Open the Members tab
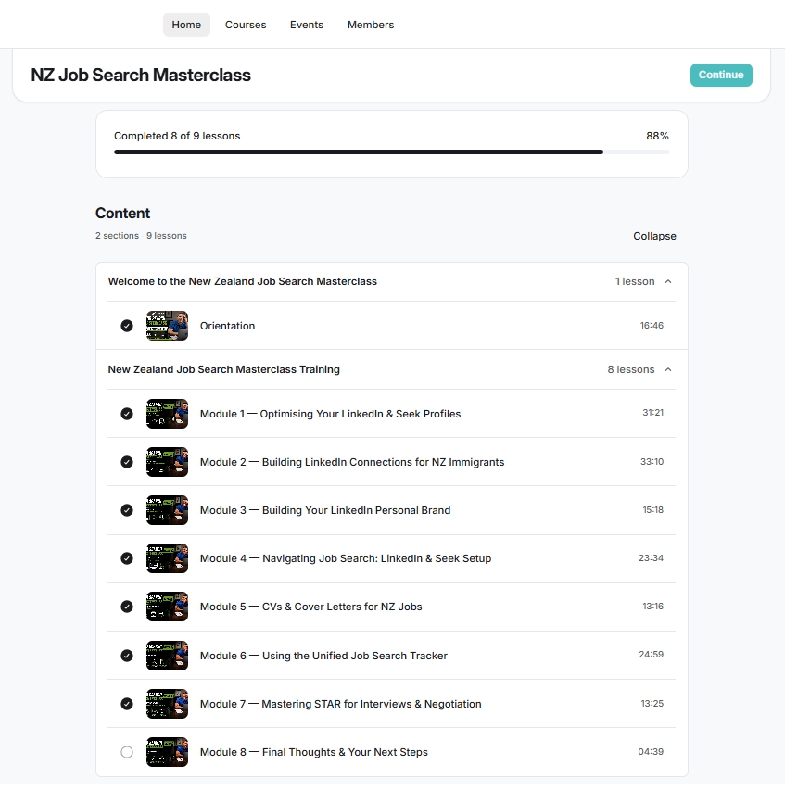Screen dimensions: 785x785 [370, 25]
